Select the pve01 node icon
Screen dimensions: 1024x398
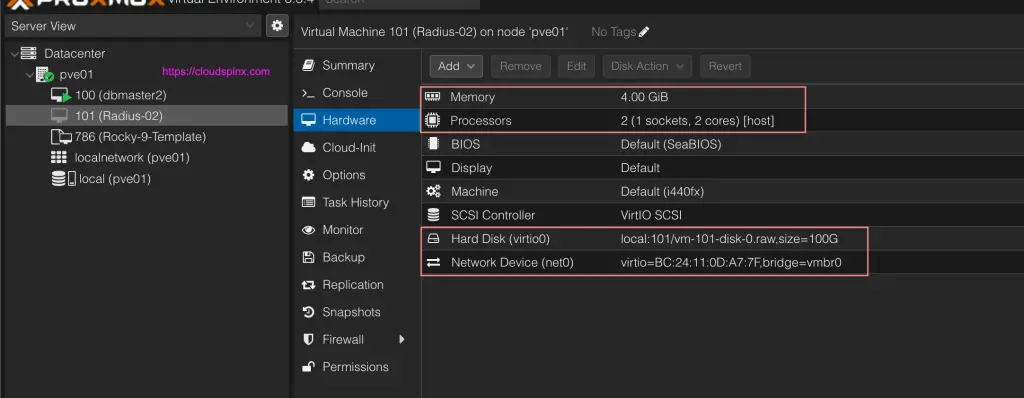pyautogui.click(x=44, y=75)
